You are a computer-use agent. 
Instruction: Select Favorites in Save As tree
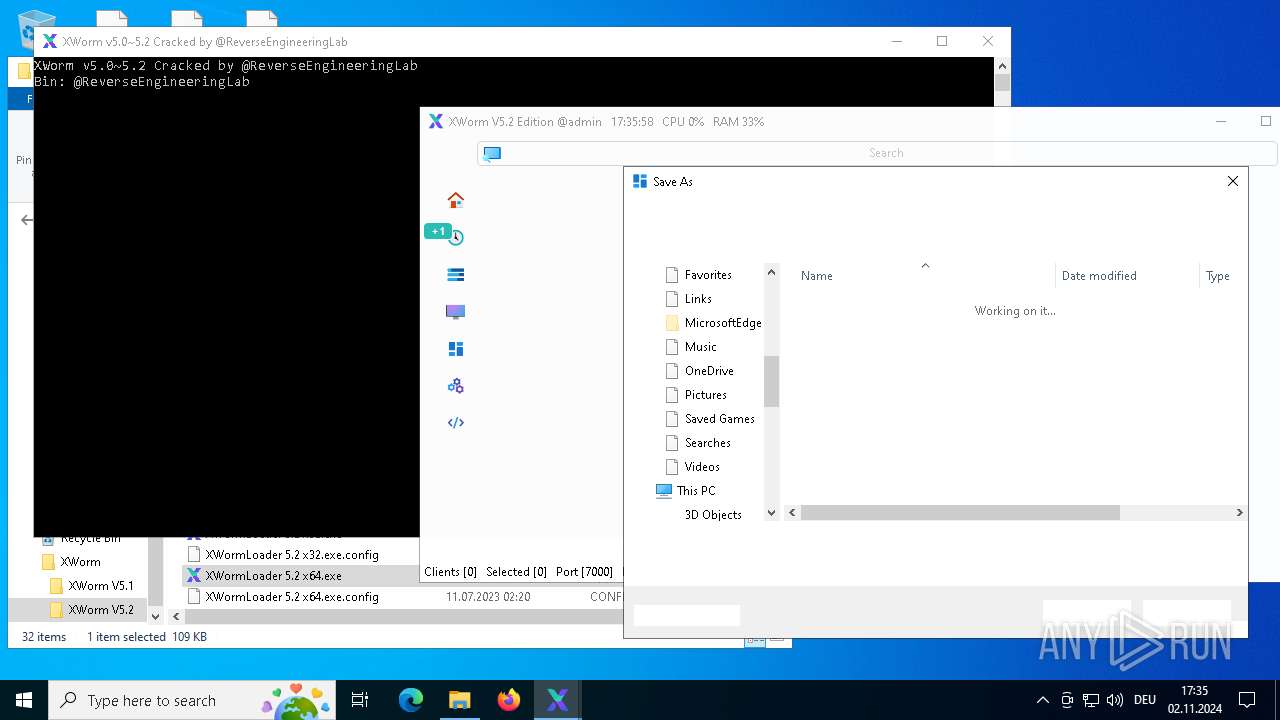tap(708, 275)
